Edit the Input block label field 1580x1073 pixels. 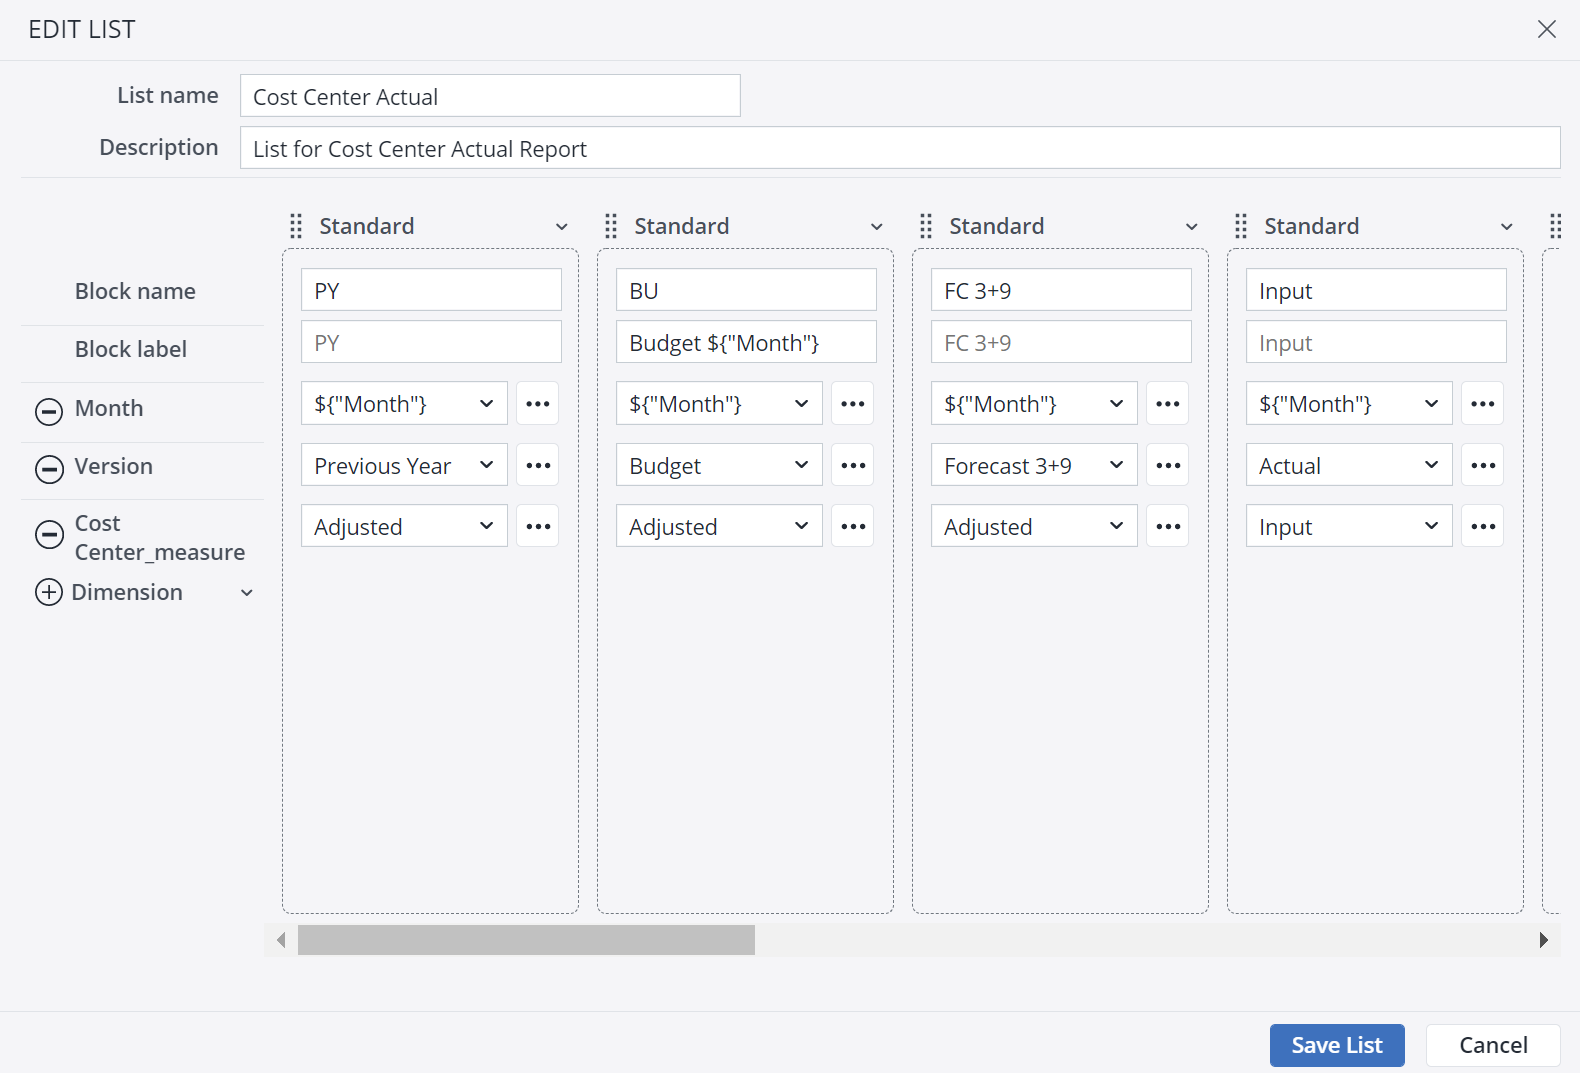point(1376,342)
